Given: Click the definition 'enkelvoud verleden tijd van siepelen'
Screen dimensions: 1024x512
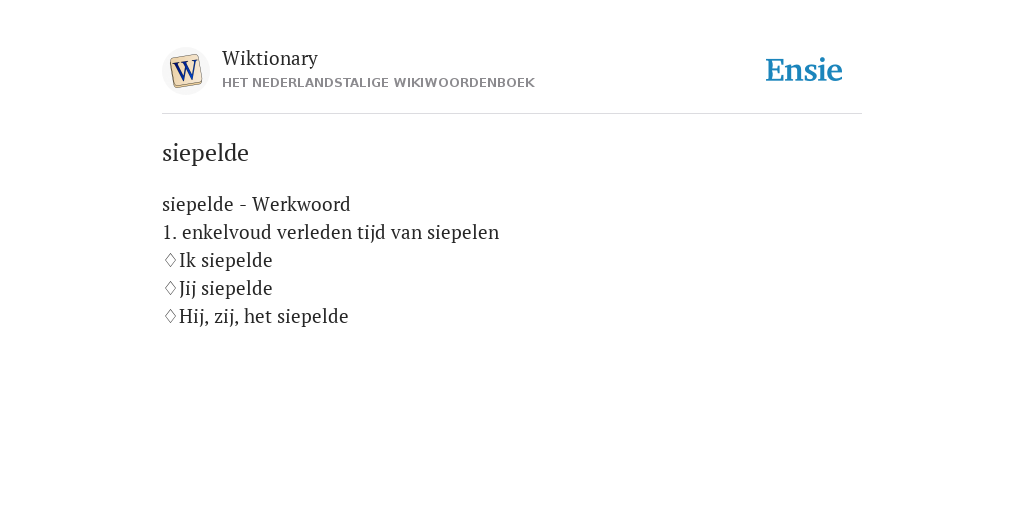Looking at the screenshot, I should 340,232.
